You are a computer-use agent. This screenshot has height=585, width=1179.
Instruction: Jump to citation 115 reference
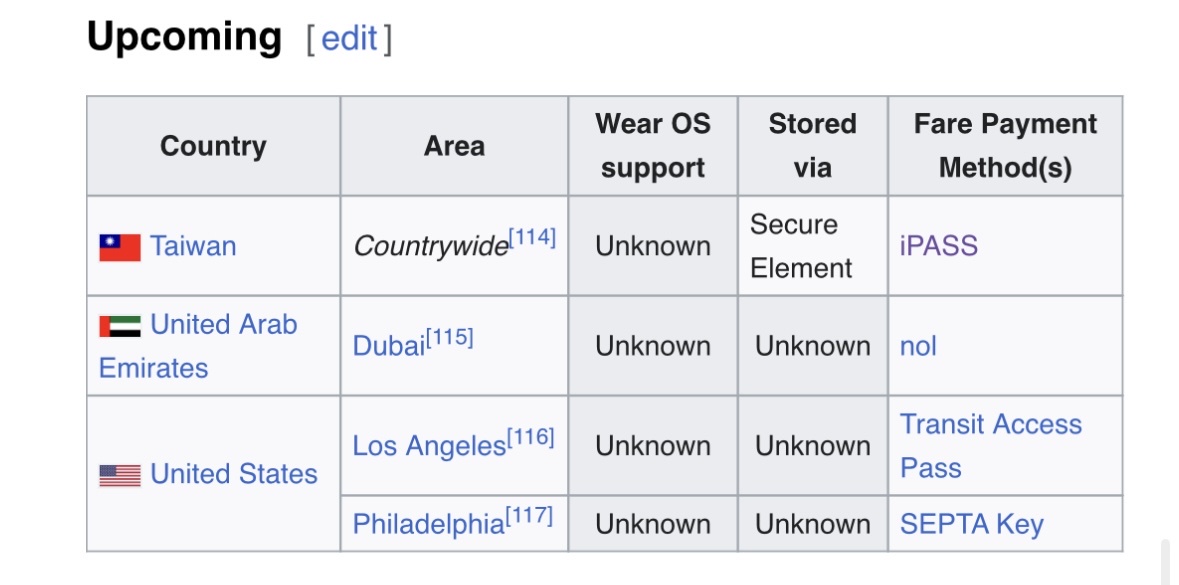coord(449,338)
